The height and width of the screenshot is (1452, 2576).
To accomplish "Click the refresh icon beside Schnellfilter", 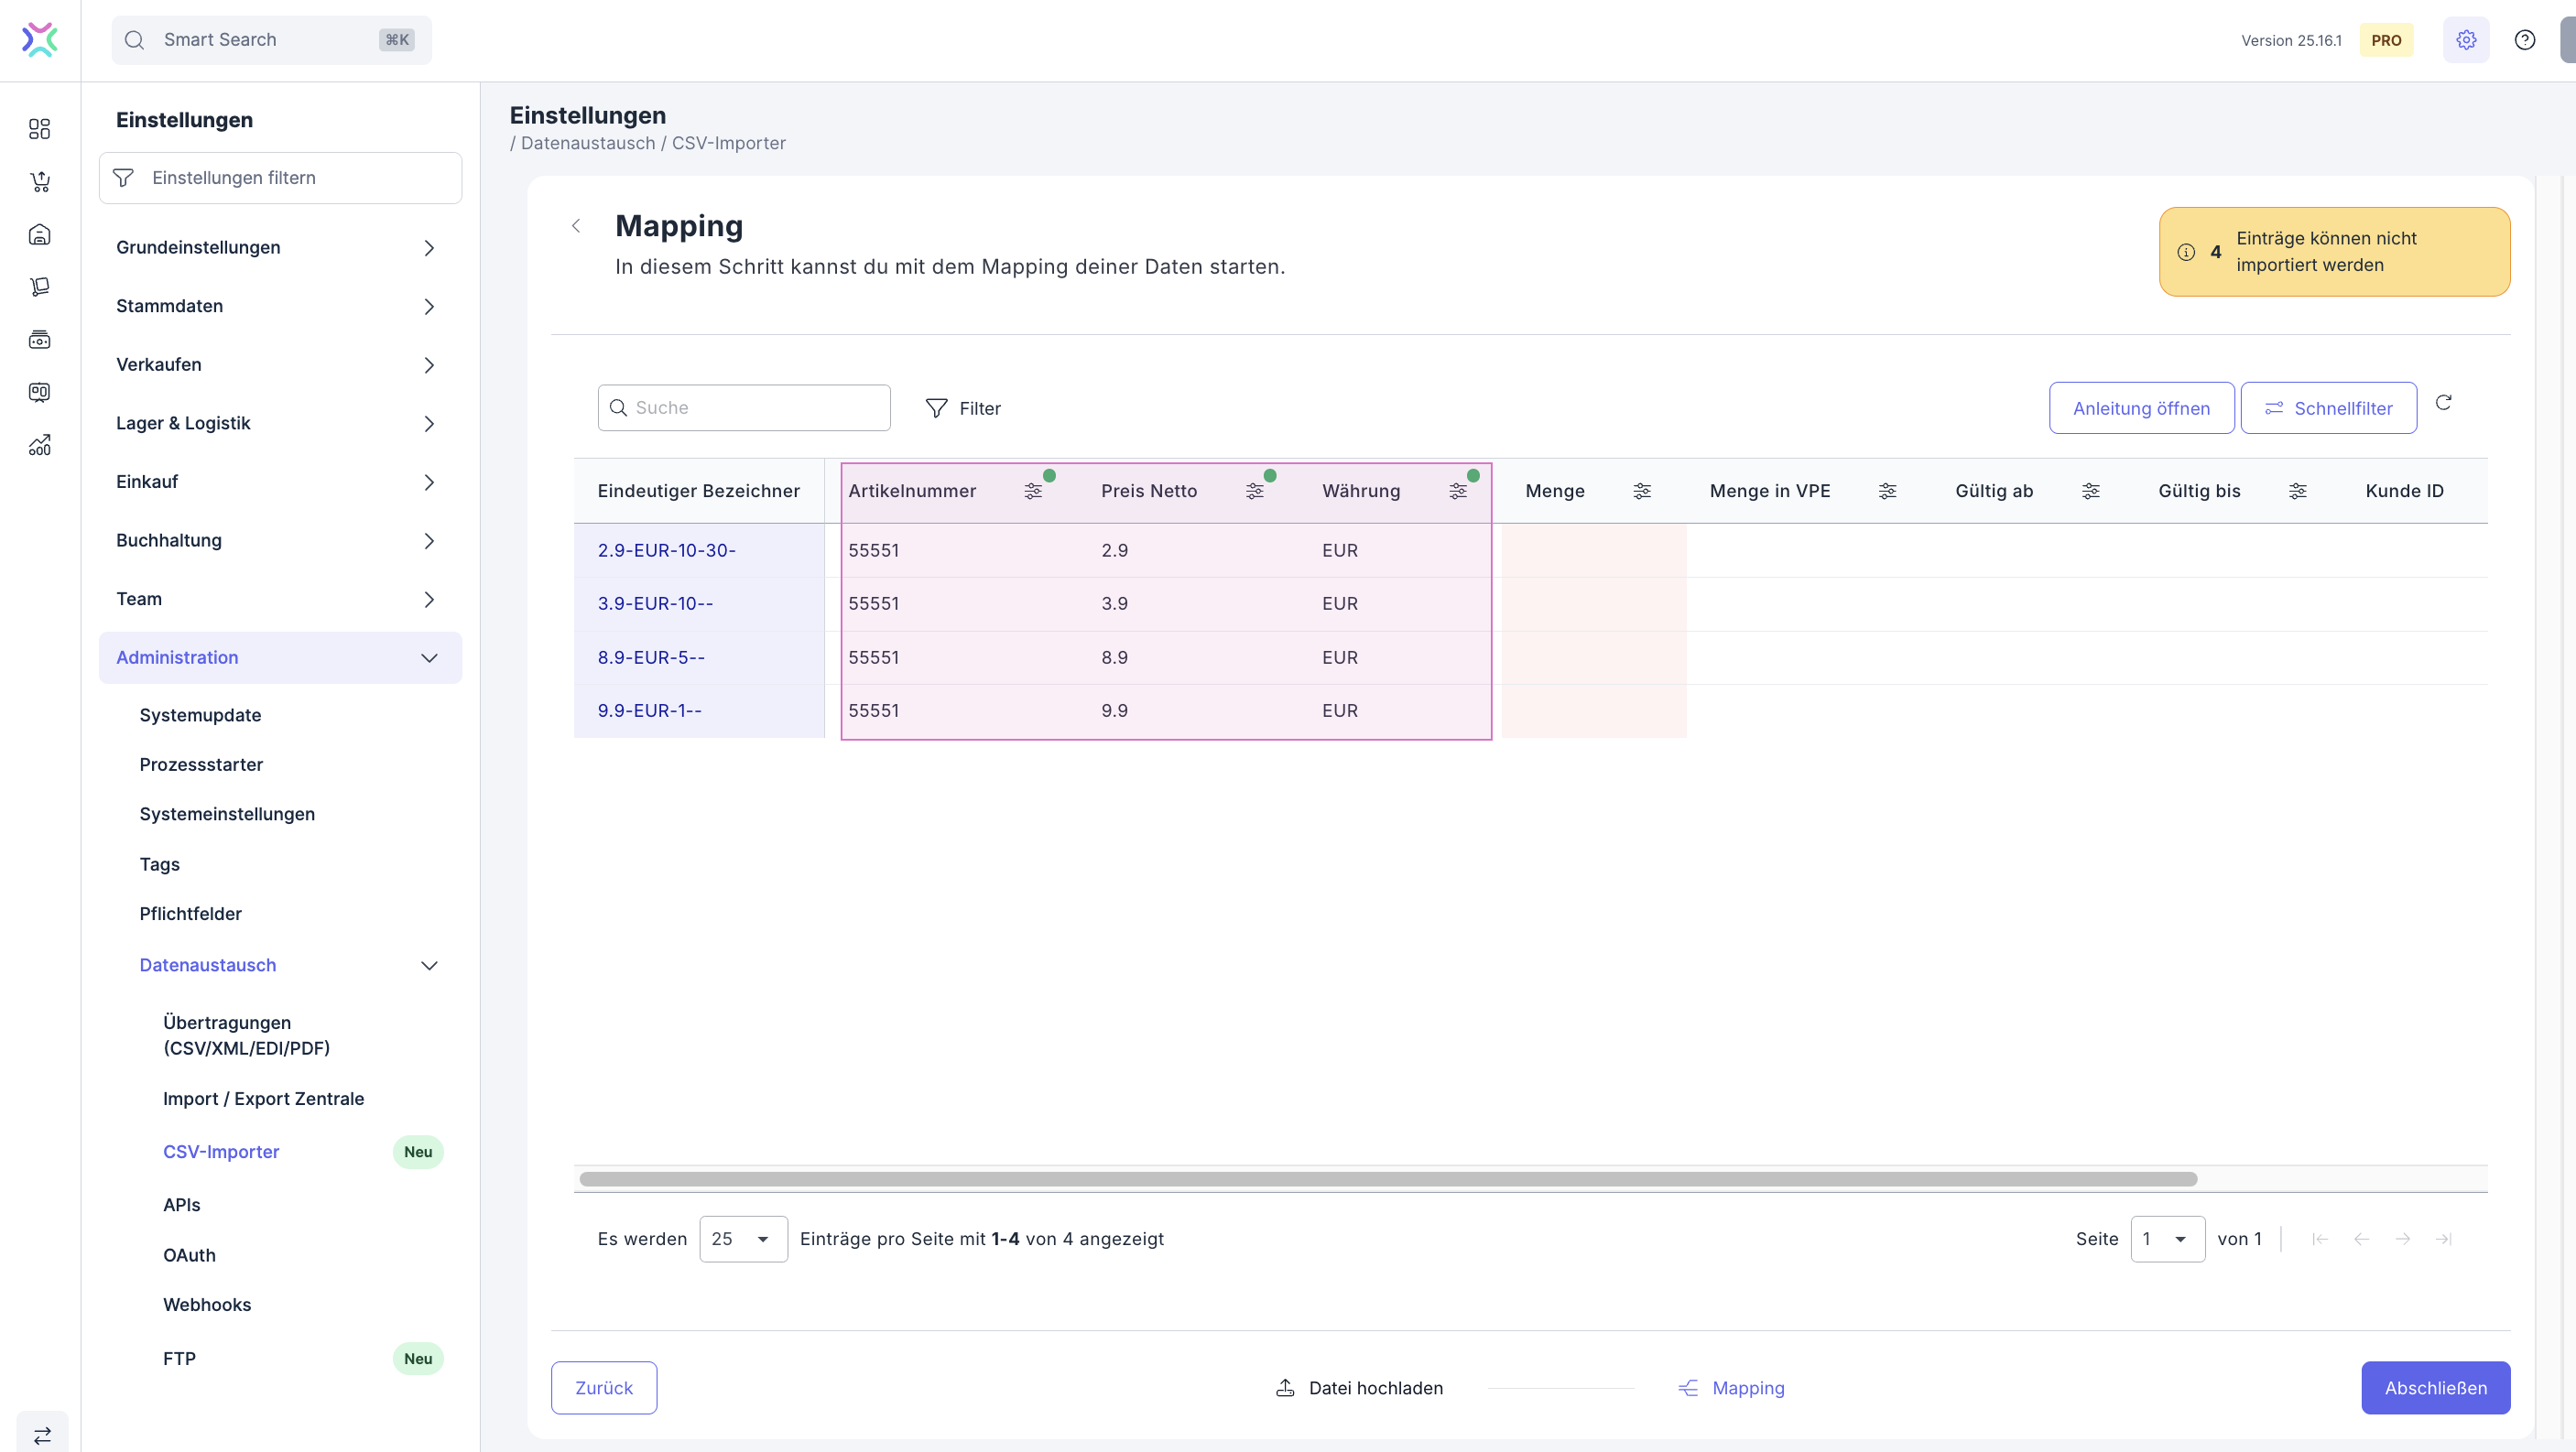I will click(x=2443, y=402).
